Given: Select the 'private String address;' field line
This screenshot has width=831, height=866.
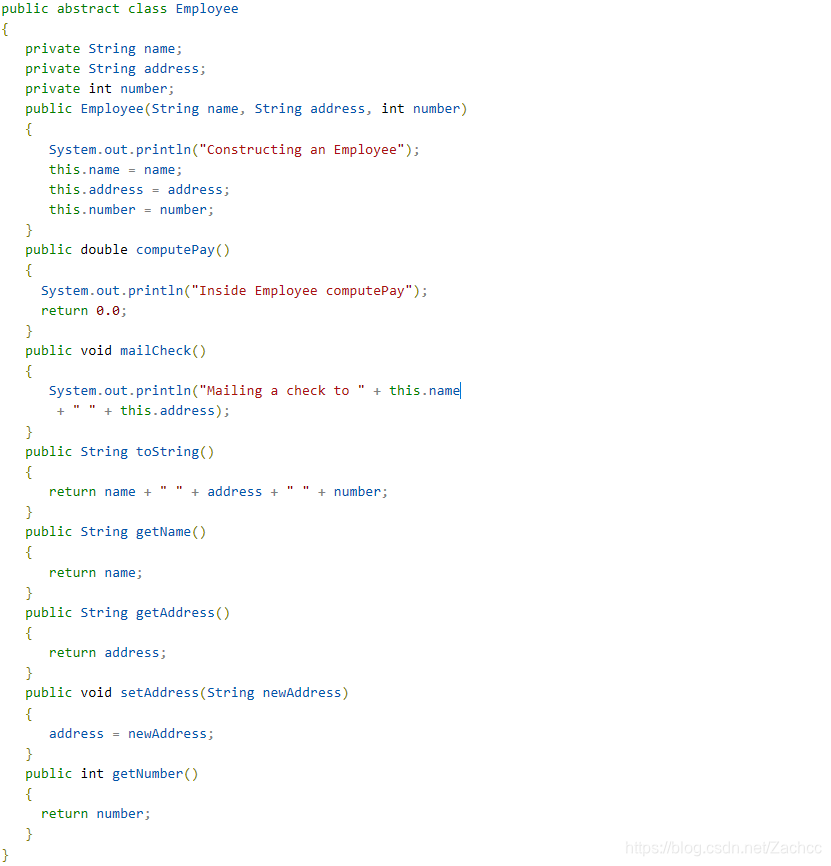Looking at the screenshot, I should coord(115,69).
